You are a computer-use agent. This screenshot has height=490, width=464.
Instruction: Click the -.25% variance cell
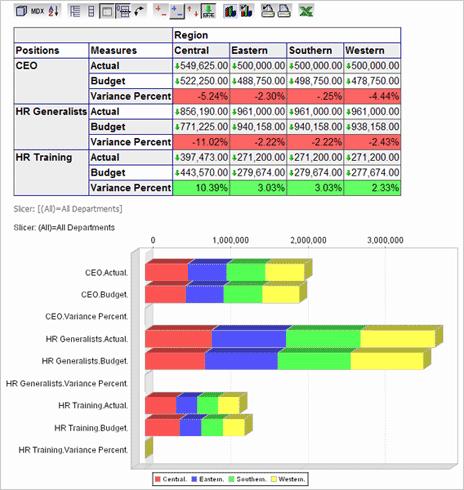point(315,96)
